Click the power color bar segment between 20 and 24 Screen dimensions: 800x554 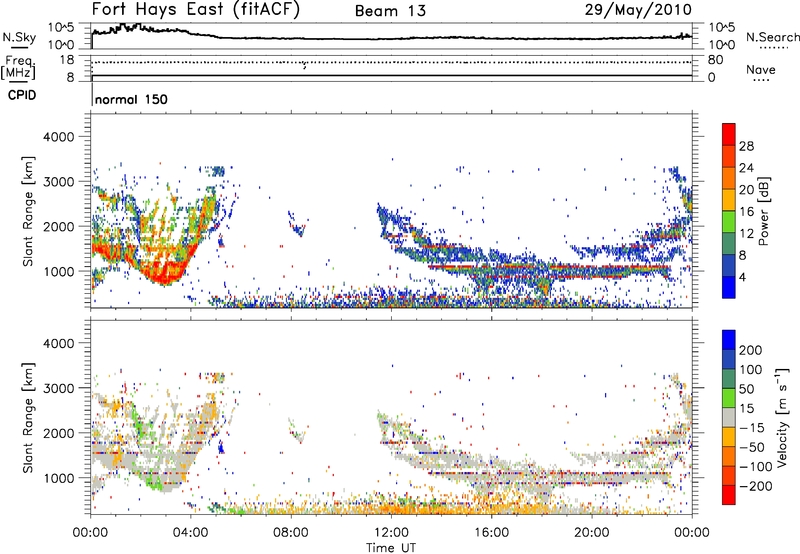tap(729, 178)
